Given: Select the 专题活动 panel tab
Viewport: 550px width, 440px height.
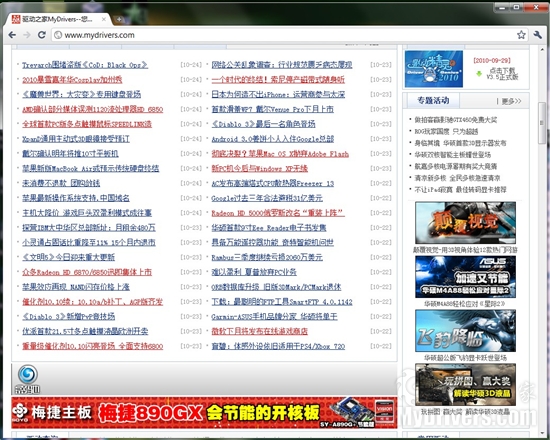Looking at the screenshot, I should point(433,100).
